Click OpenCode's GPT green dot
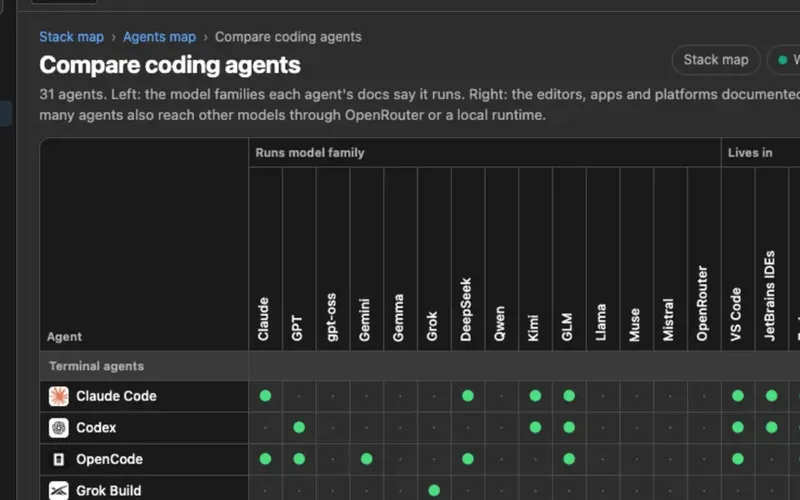The image size is (800, 500). (x=299, y=459)
